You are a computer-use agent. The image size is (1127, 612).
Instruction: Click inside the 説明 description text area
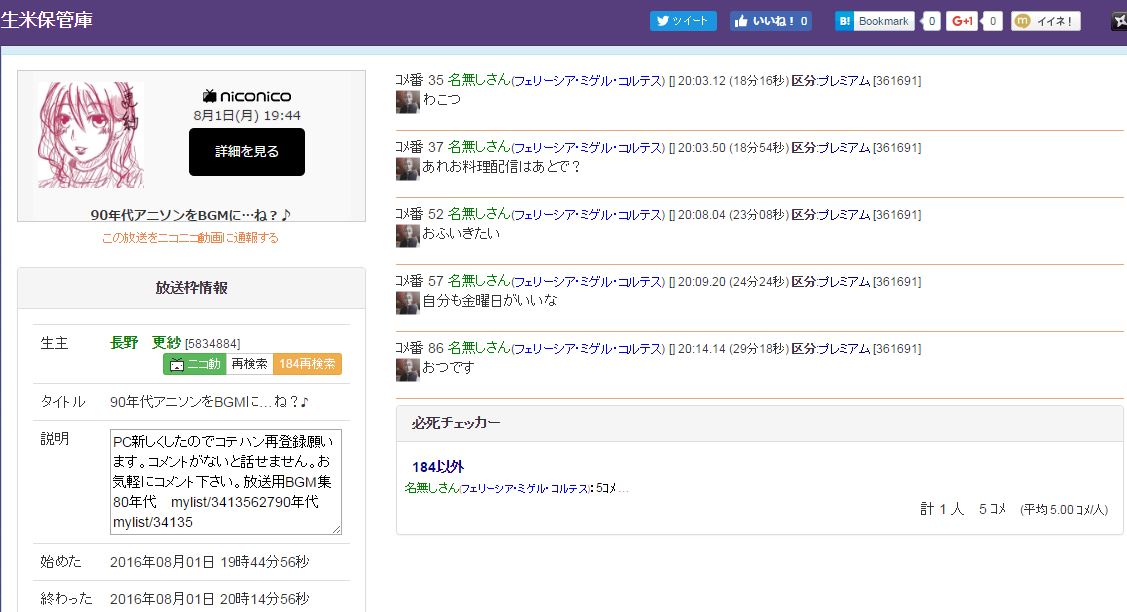tap(225, 482)
